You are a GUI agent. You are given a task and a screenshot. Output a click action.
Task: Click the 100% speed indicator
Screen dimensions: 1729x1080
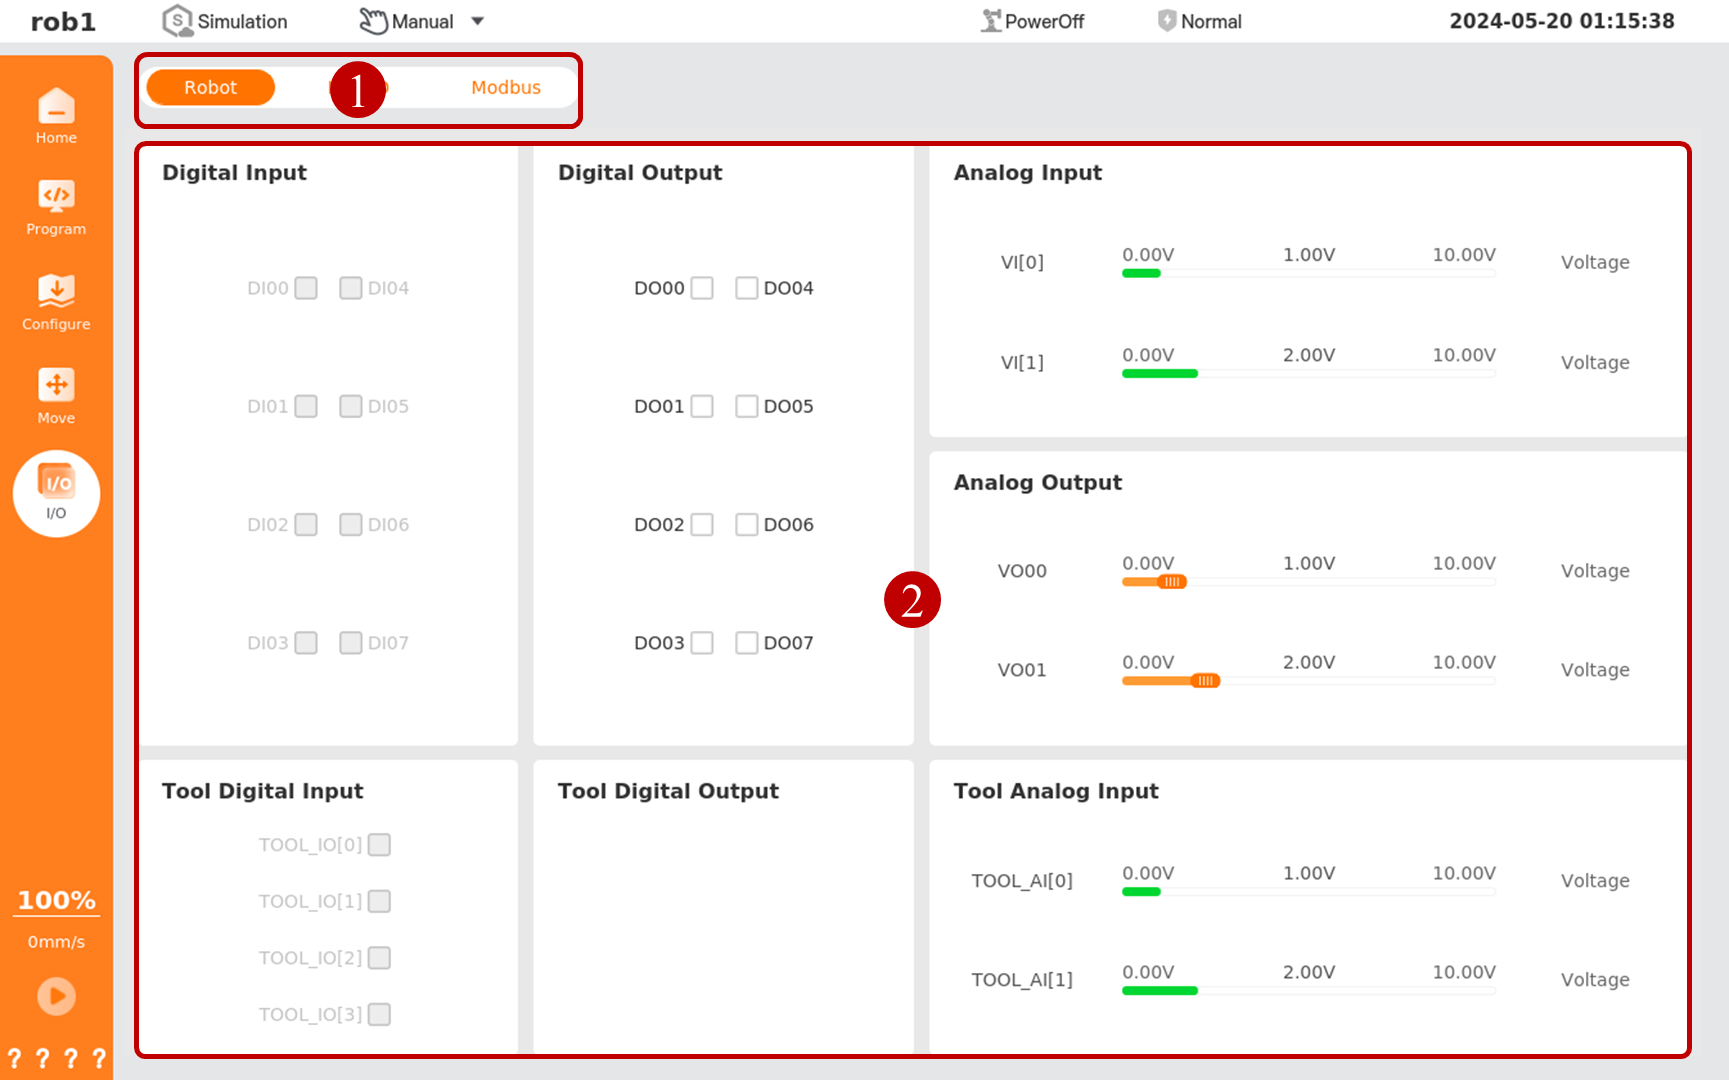pos(56,900)
